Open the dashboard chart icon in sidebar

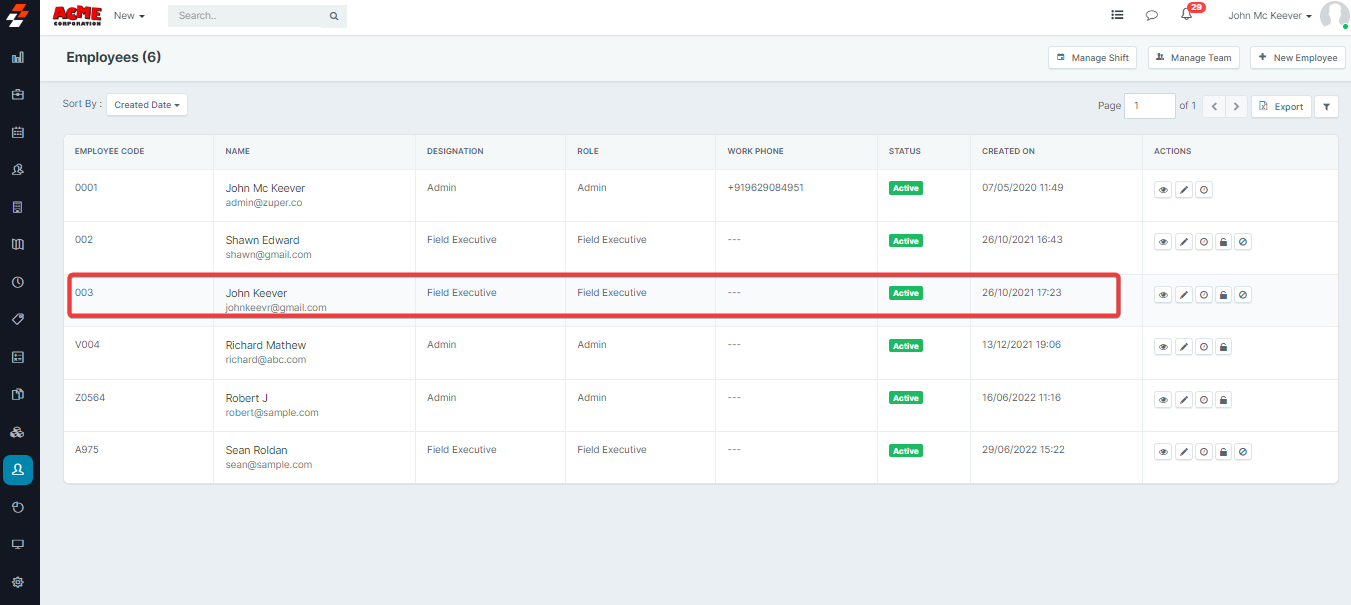coord(18,58)
